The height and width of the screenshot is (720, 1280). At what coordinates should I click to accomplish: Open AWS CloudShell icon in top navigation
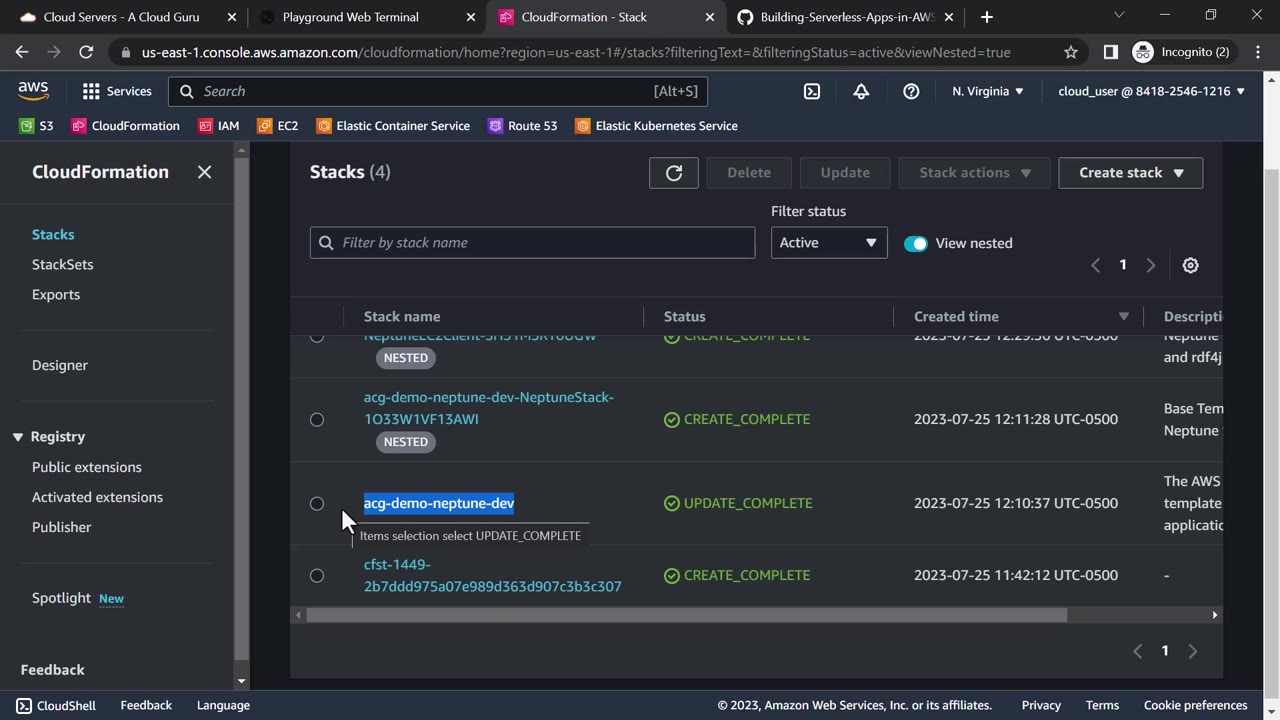(812, 91)
